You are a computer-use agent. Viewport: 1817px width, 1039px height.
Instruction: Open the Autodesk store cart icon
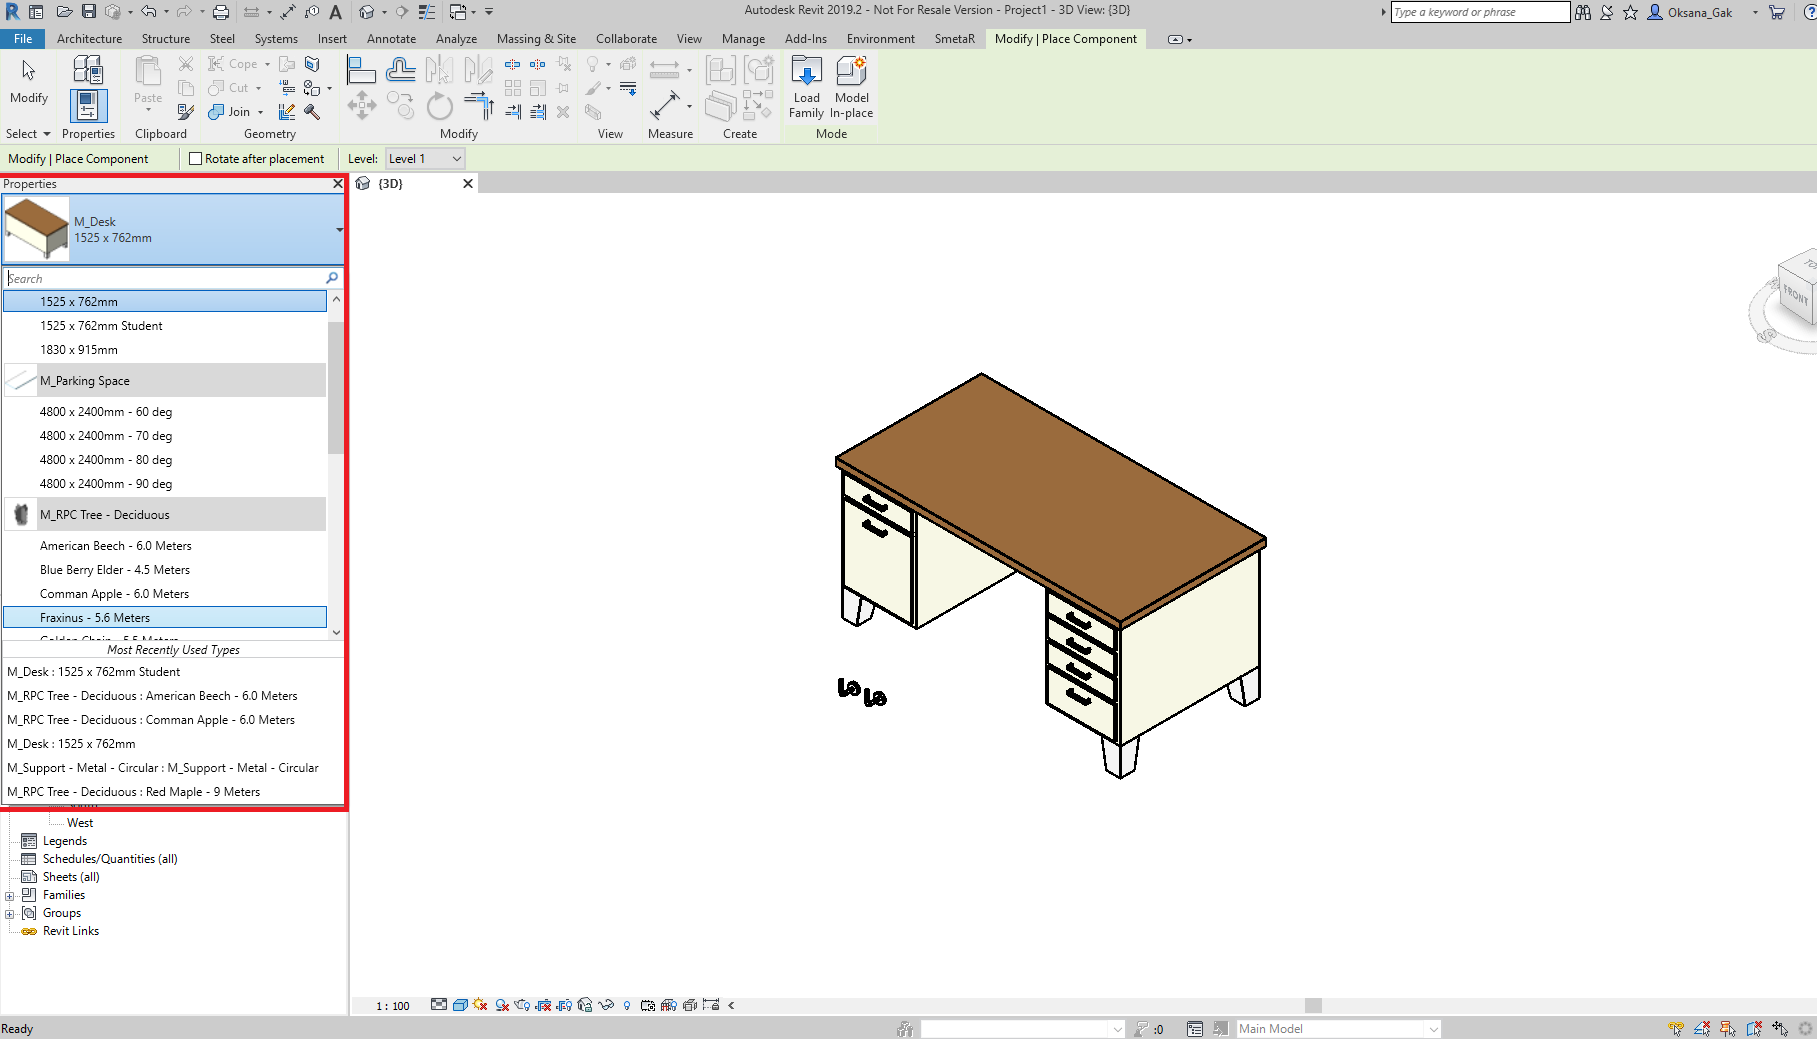pyautogui.click(x=1777, y=12)
